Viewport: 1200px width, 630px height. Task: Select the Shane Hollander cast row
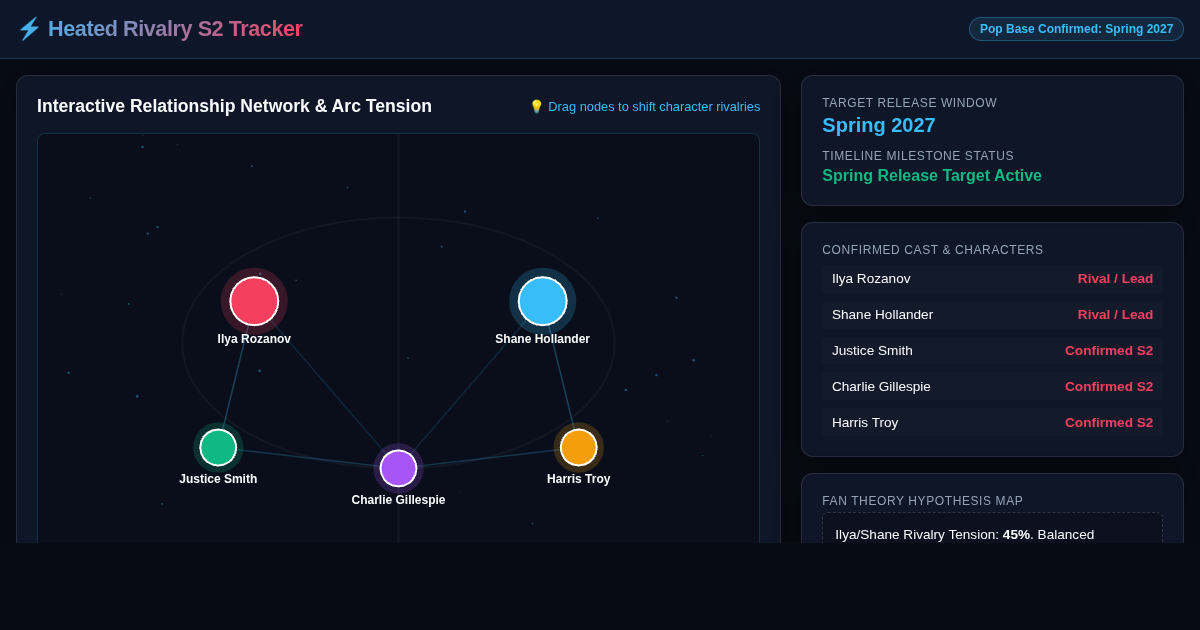coord(992,315)
